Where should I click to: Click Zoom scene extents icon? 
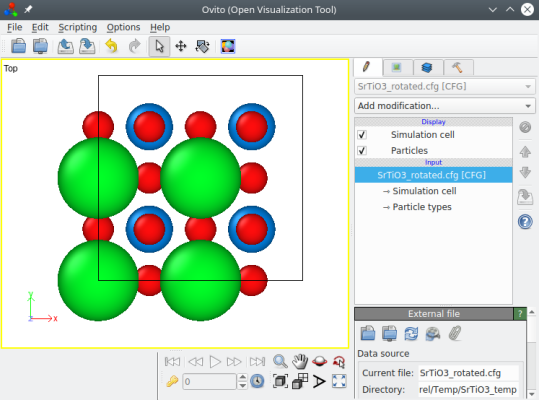(280, 381)
